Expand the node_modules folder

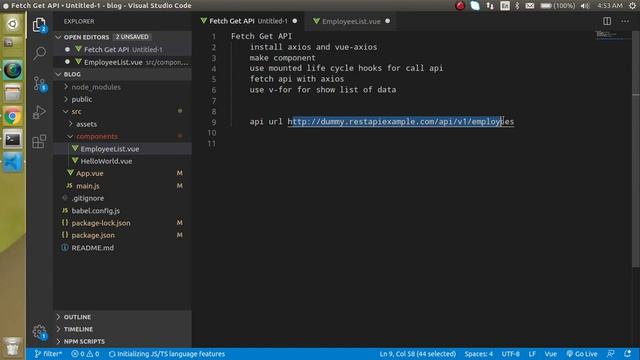[66, 87]
